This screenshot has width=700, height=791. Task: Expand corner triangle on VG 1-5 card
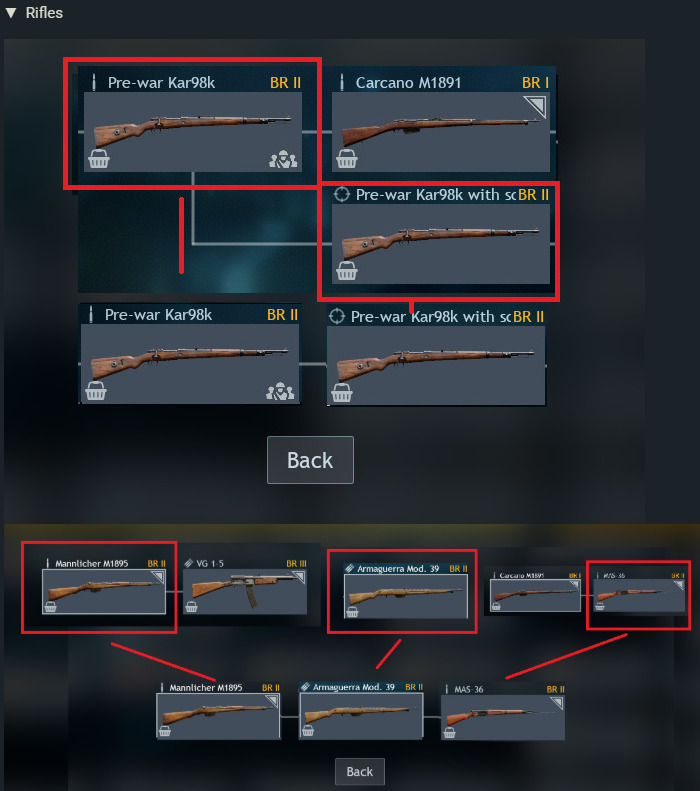(300, 577)
